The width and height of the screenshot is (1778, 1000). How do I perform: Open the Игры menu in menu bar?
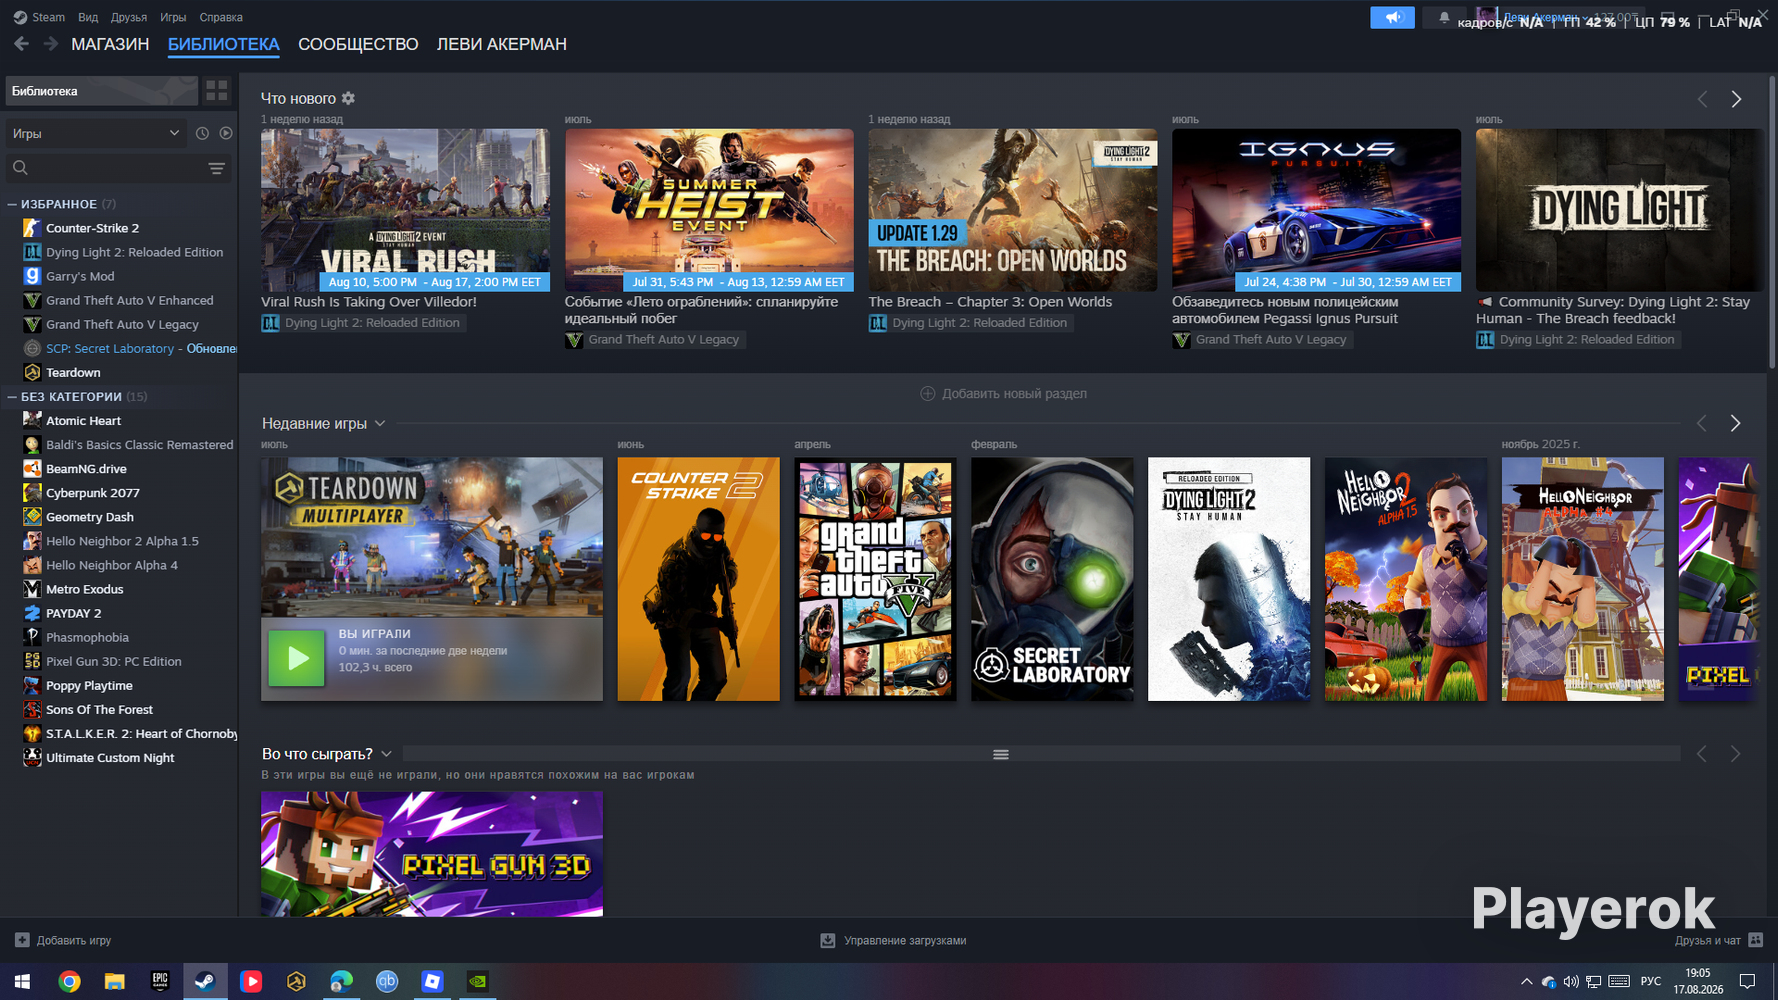tap(173, 17)
